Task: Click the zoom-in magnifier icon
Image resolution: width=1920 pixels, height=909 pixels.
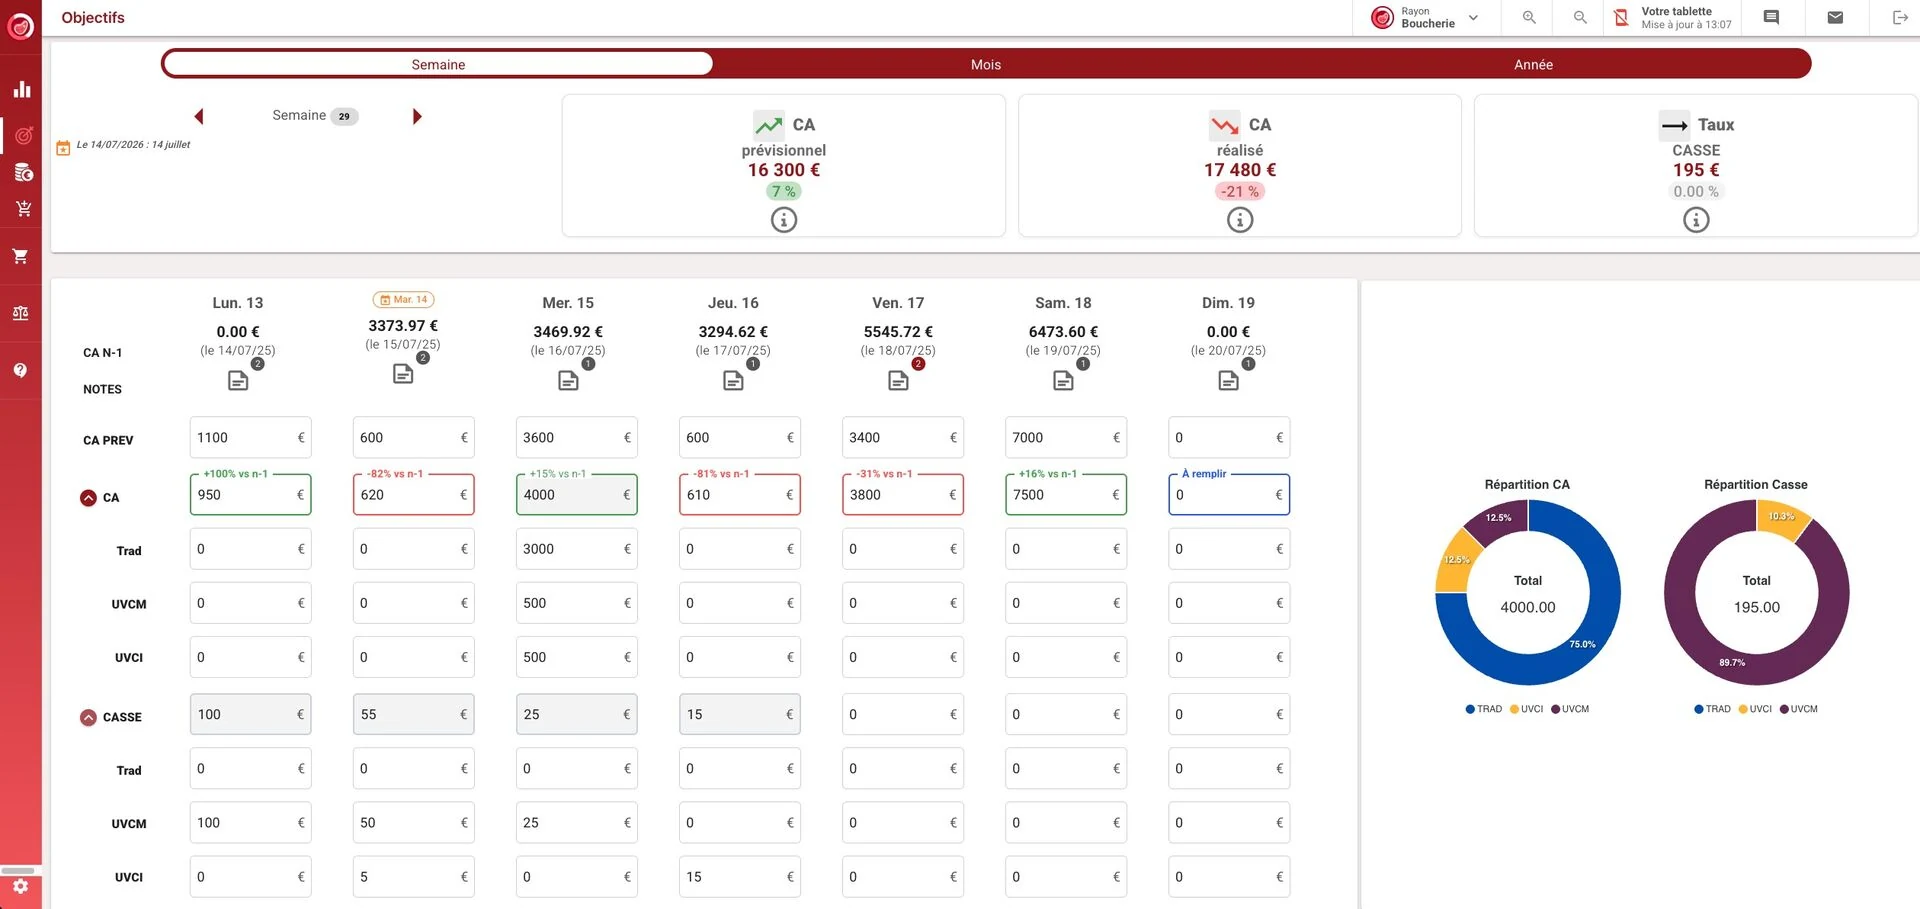Action: pyautogui.click(x=1529, y=17)
